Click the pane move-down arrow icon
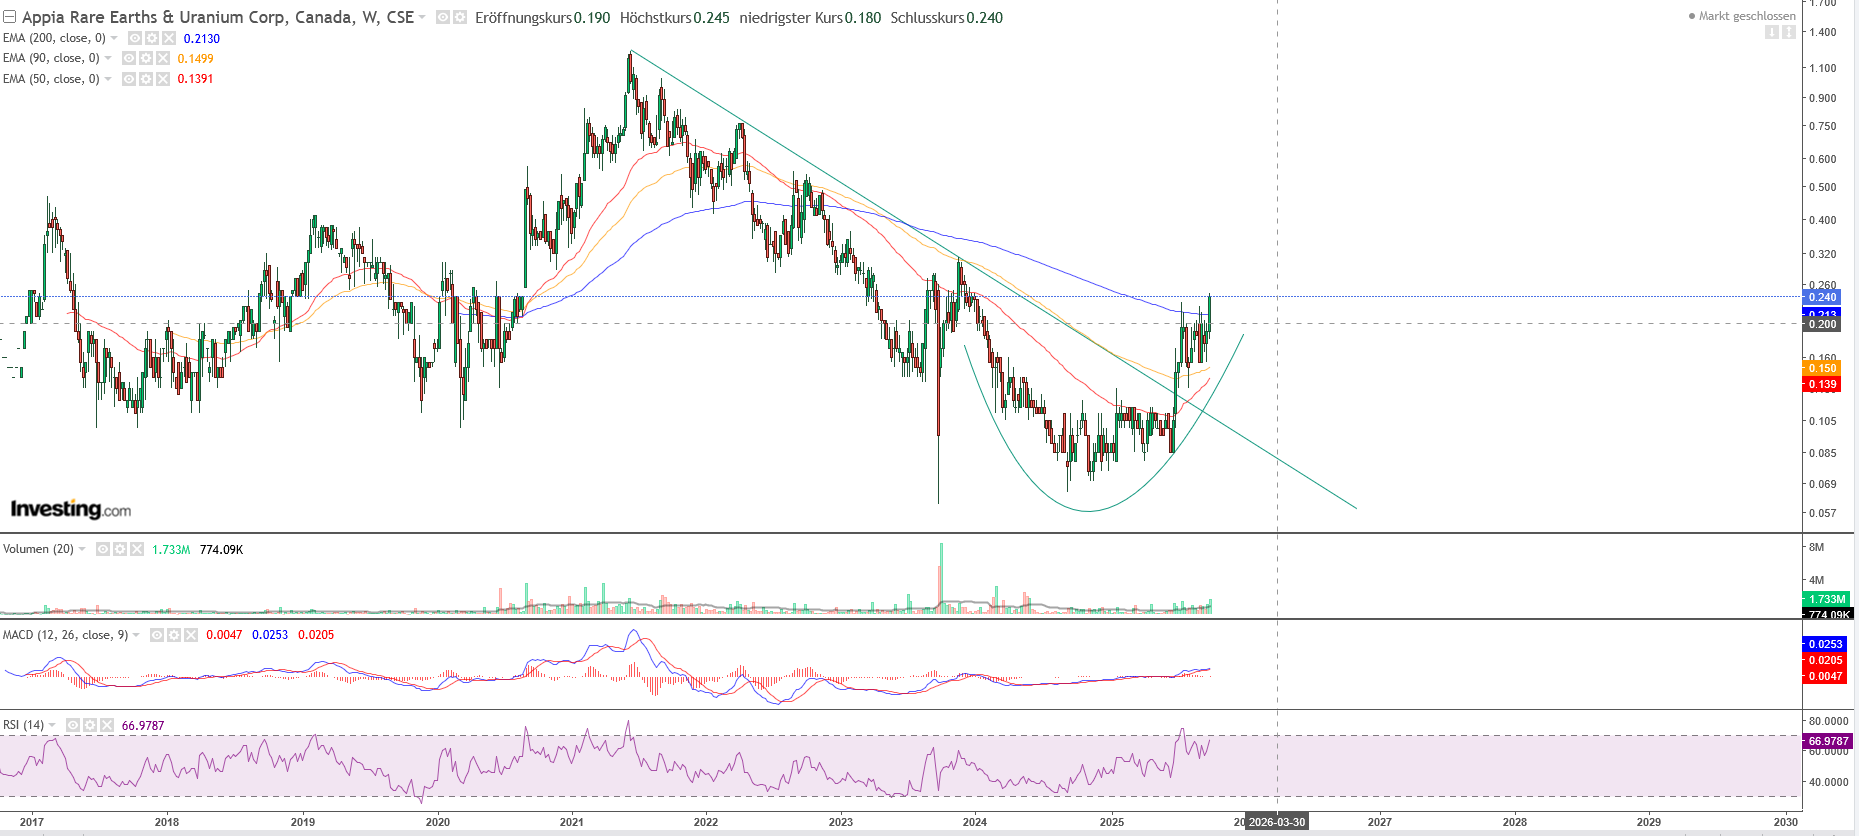Screen dimensions: 1859x836 coord(1772,32)
